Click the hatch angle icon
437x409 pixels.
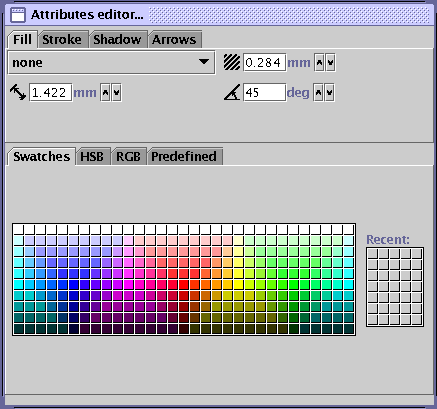pyautogui.click(x=232, y=92)
